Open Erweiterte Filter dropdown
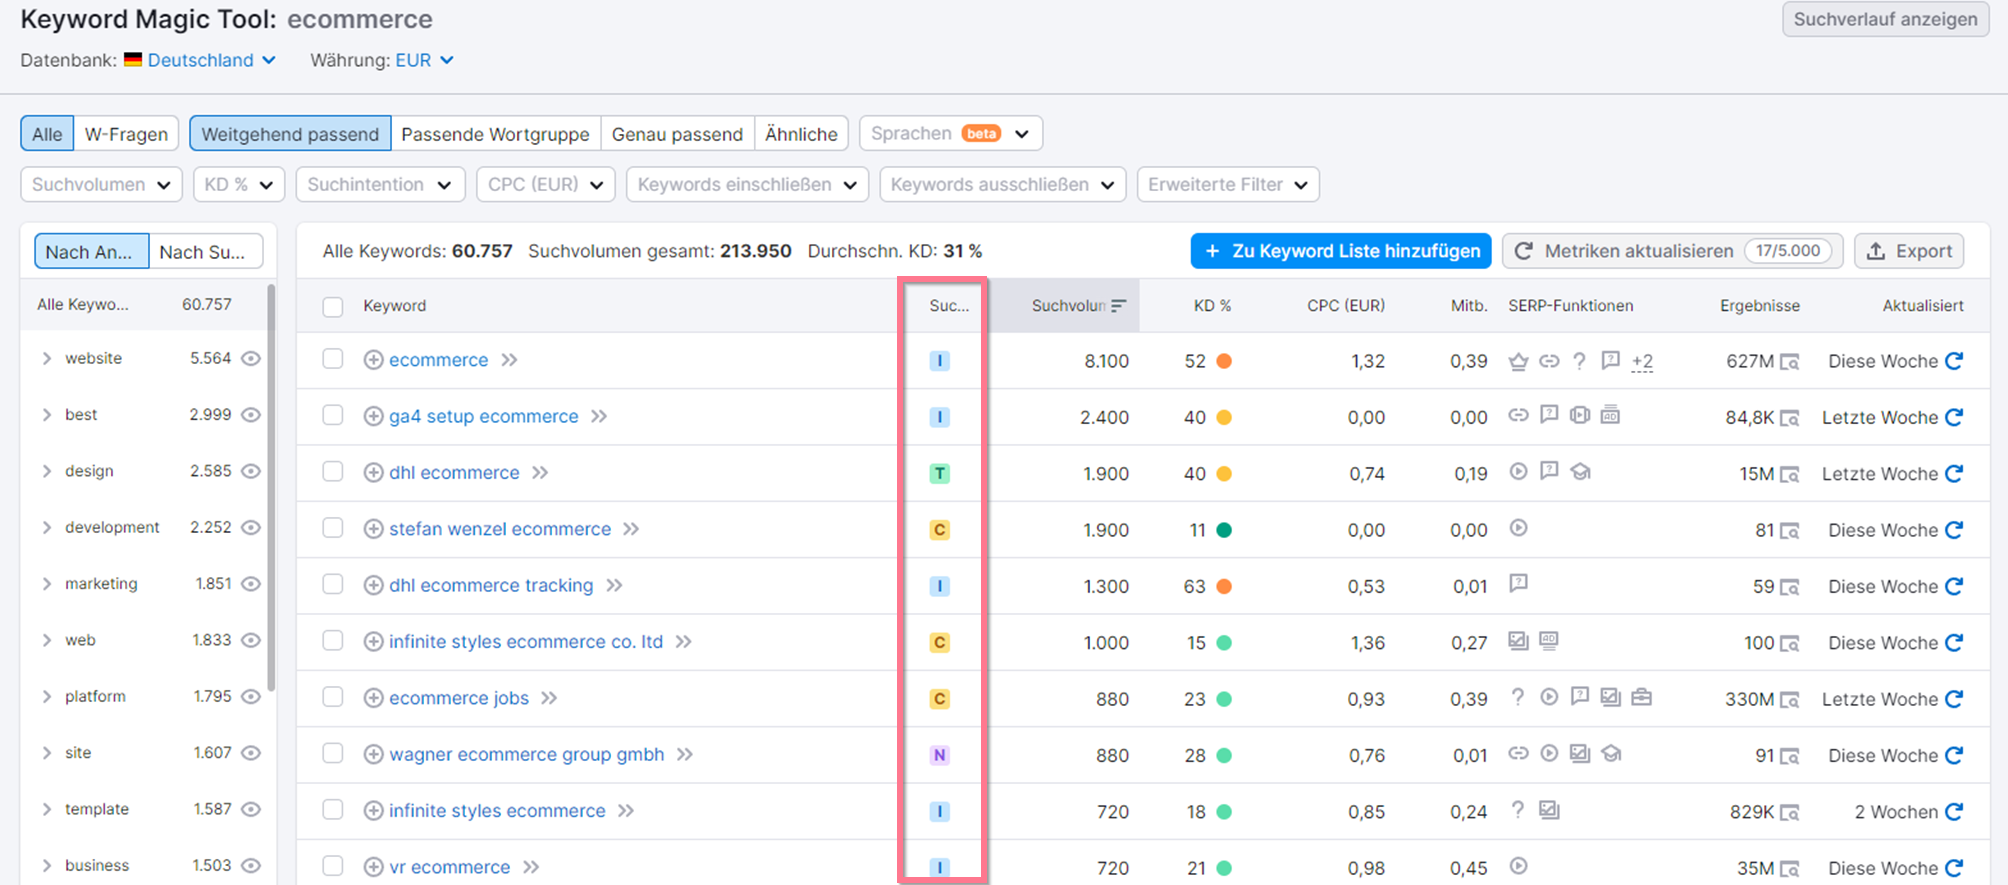 point(1228,184)
